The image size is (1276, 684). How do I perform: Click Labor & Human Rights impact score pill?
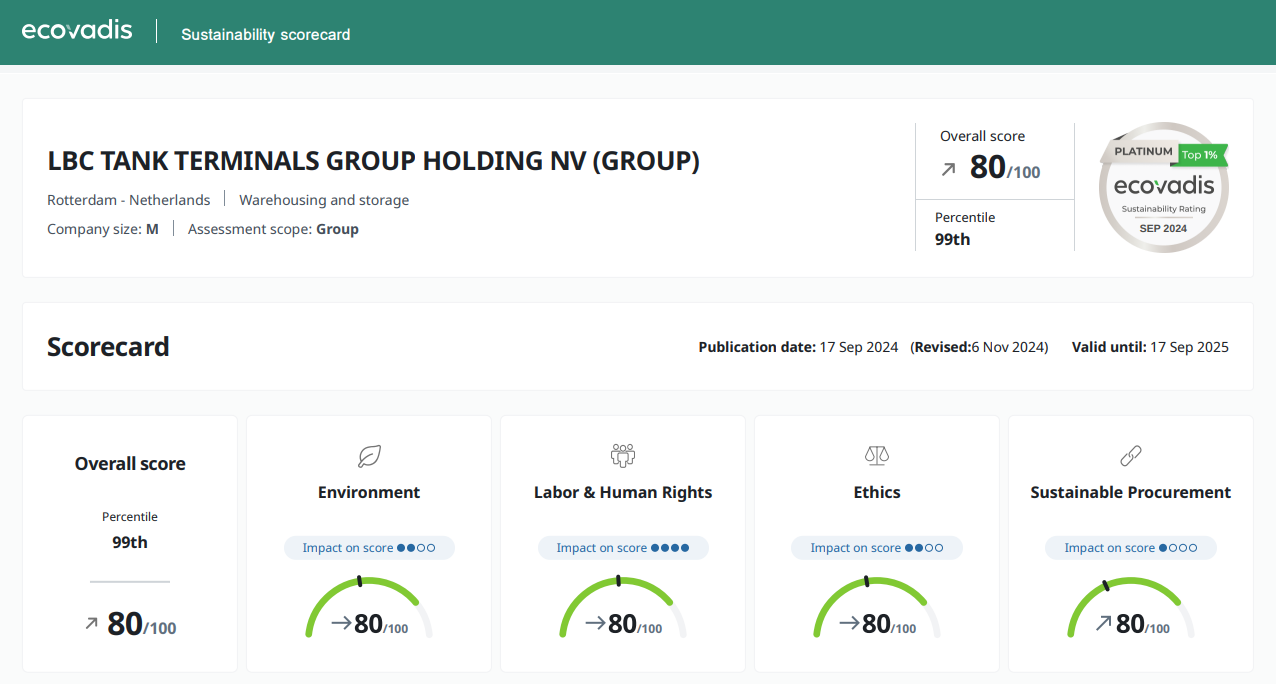pyautogui.click(x=623, y=548)
